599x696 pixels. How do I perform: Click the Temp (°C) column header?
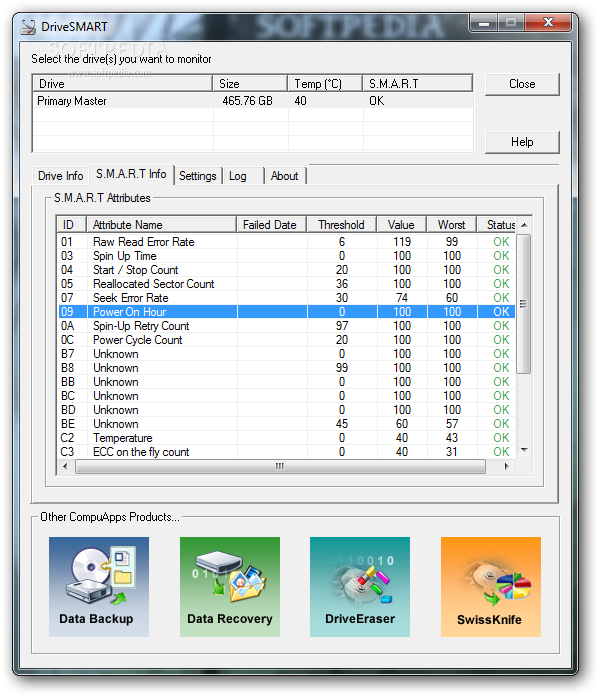(x=325, y=83)
